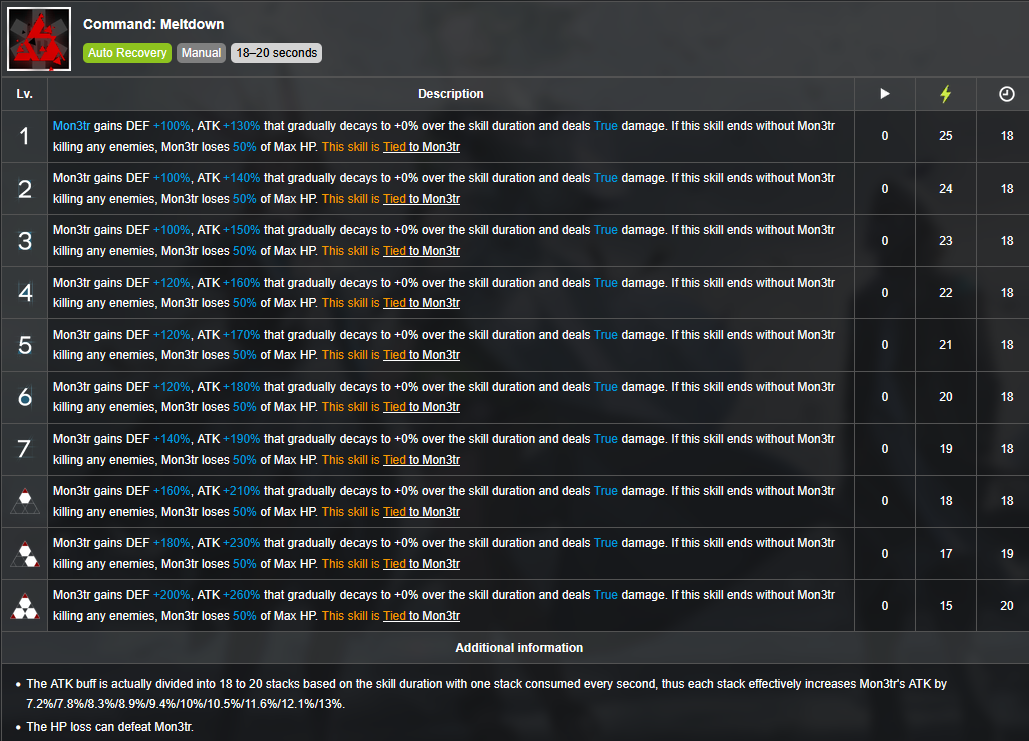Open Tied to Mon3tr link in level 5 row
The width and height of the screenshot is (1029, 741).
pyautogui.click(x=421, y=354)
